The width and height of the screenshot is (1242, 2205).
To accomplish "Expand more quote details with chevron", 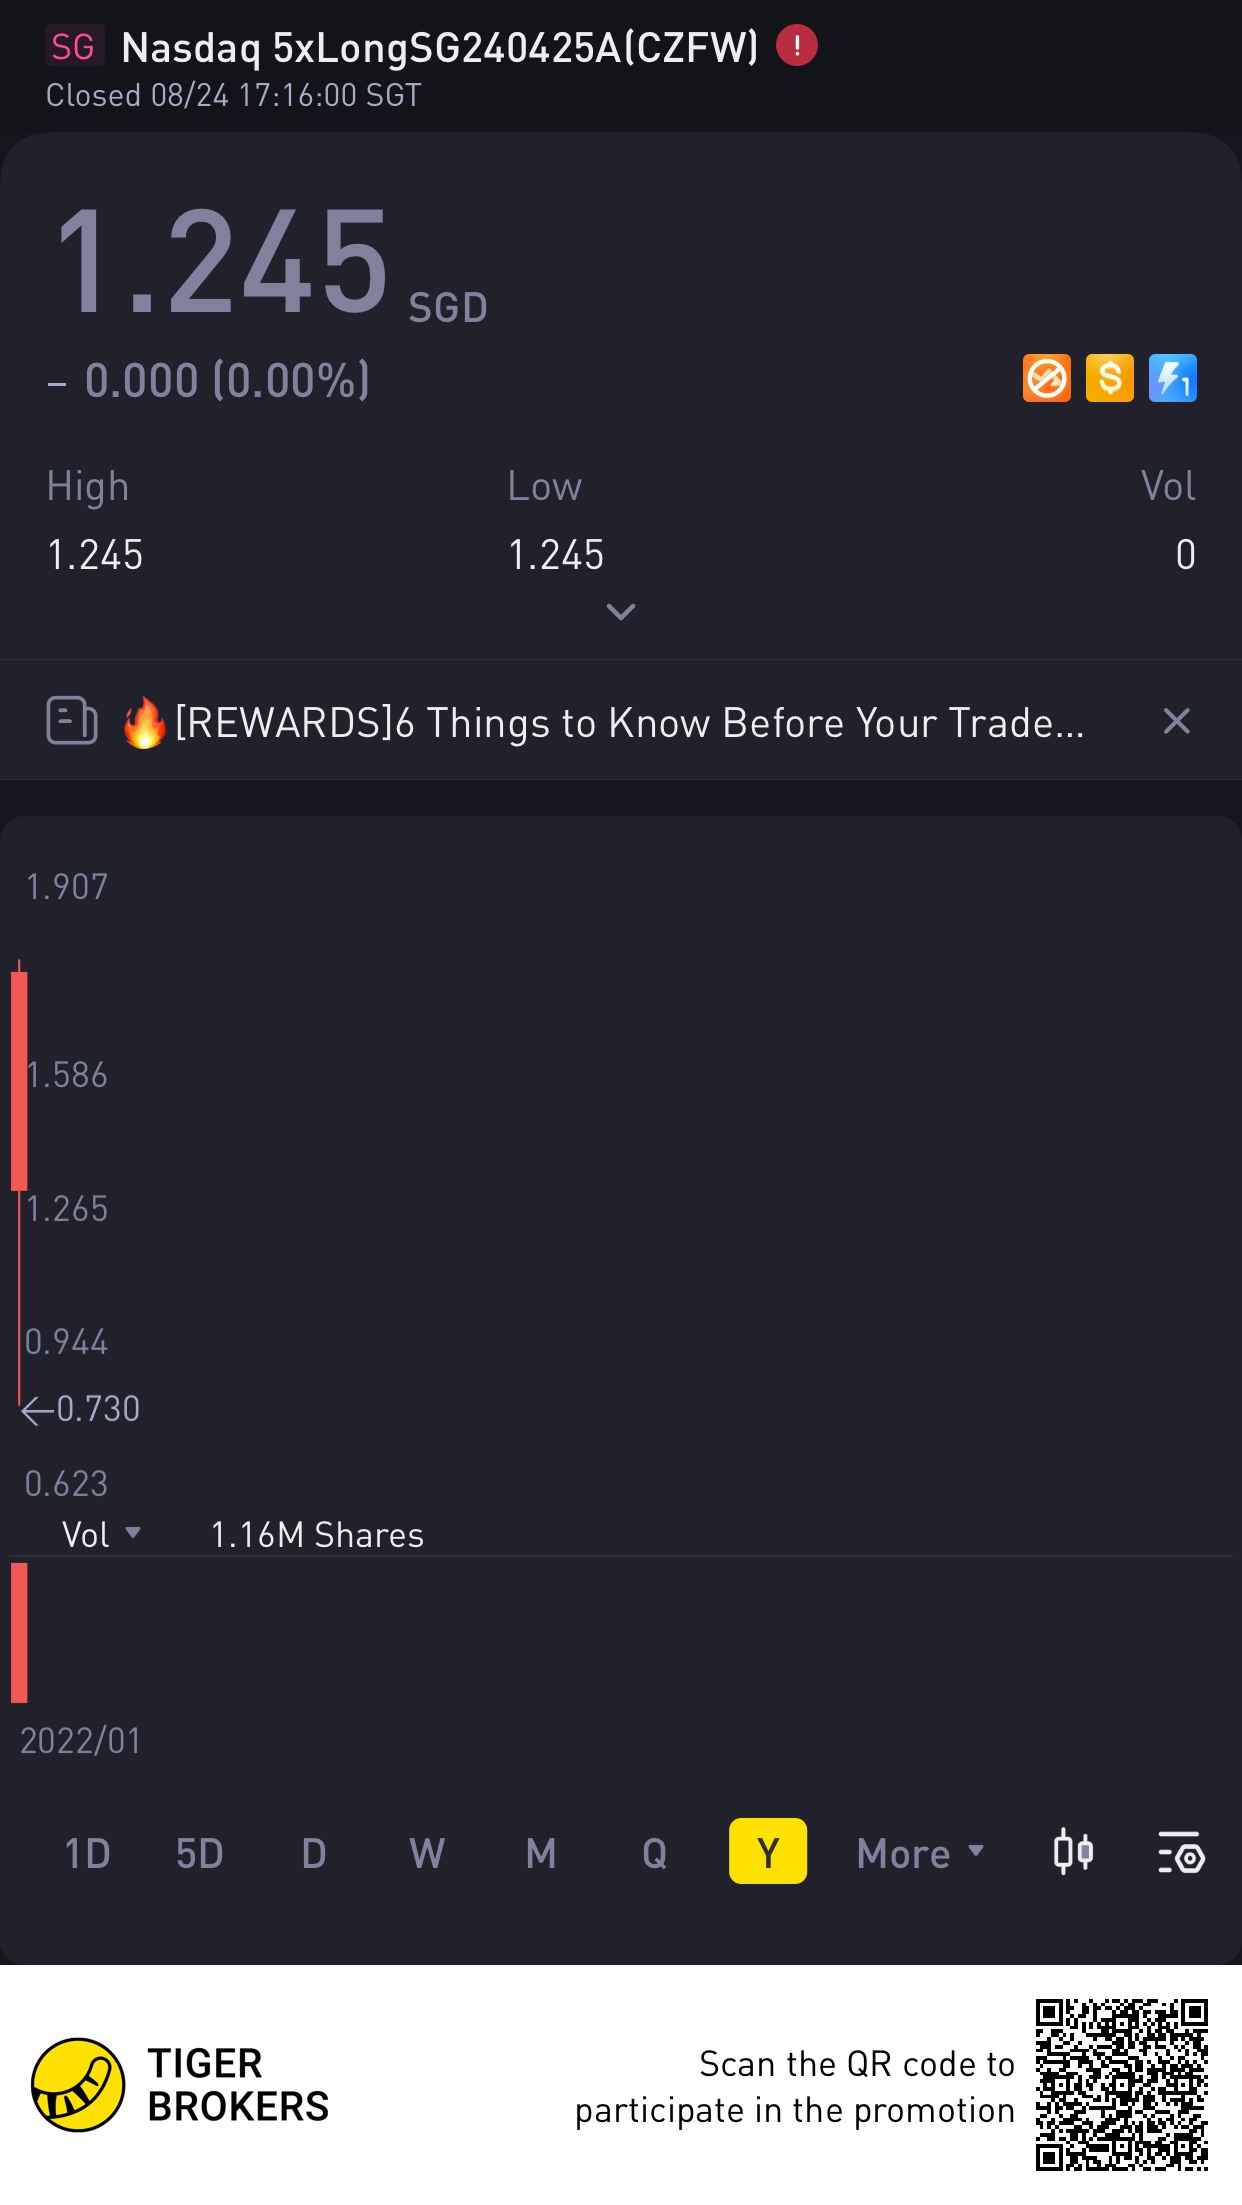I will [x=621, y=611].
